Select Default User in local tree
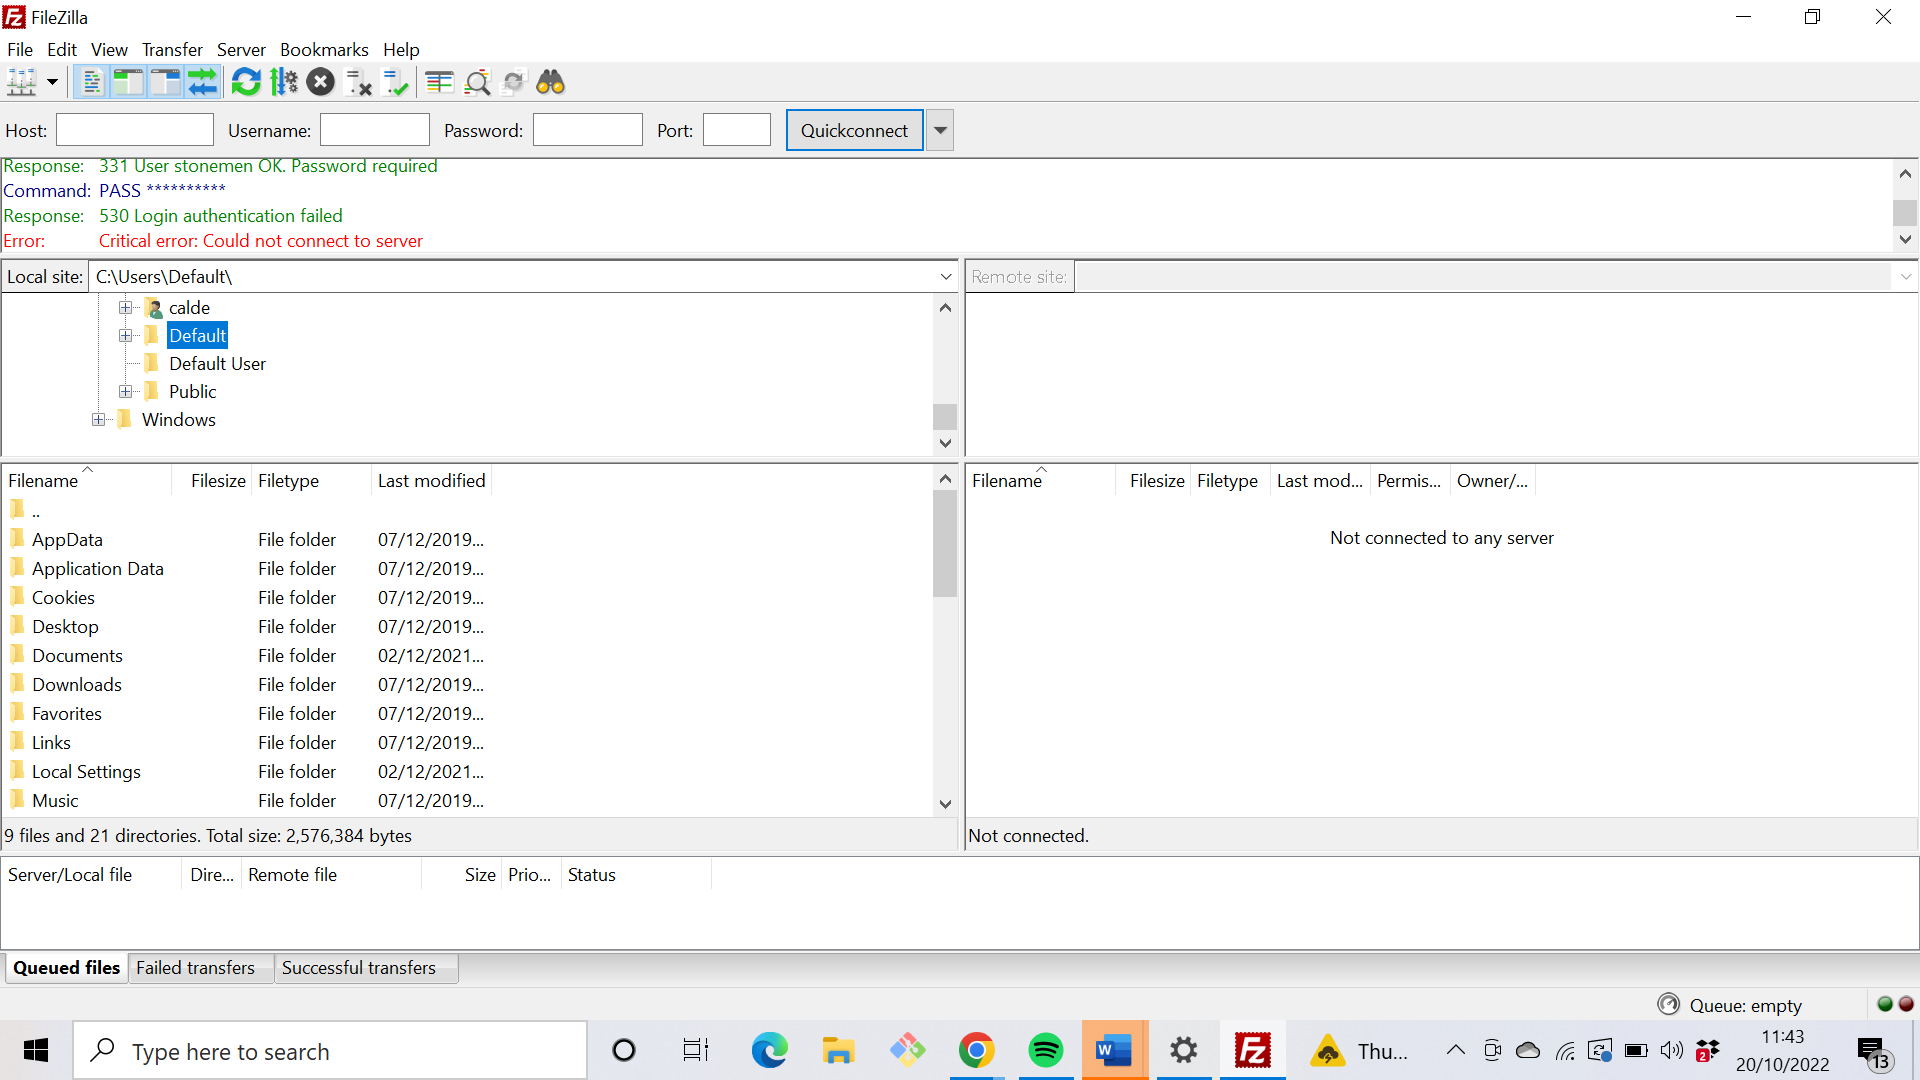The image size is (1920, 1080). pyautogui.click(x=217, y=364)
